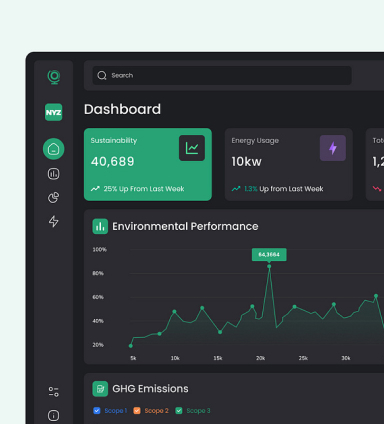
Task: Open the Sustainability 40,689 card
Action: click(x=148, y=164)
